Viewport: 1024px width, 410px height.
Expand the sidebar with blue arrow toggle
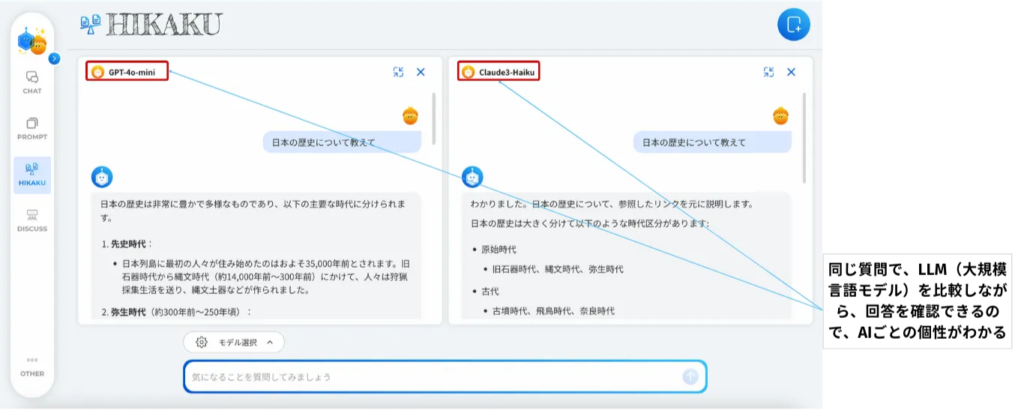[x=54, y=58]
